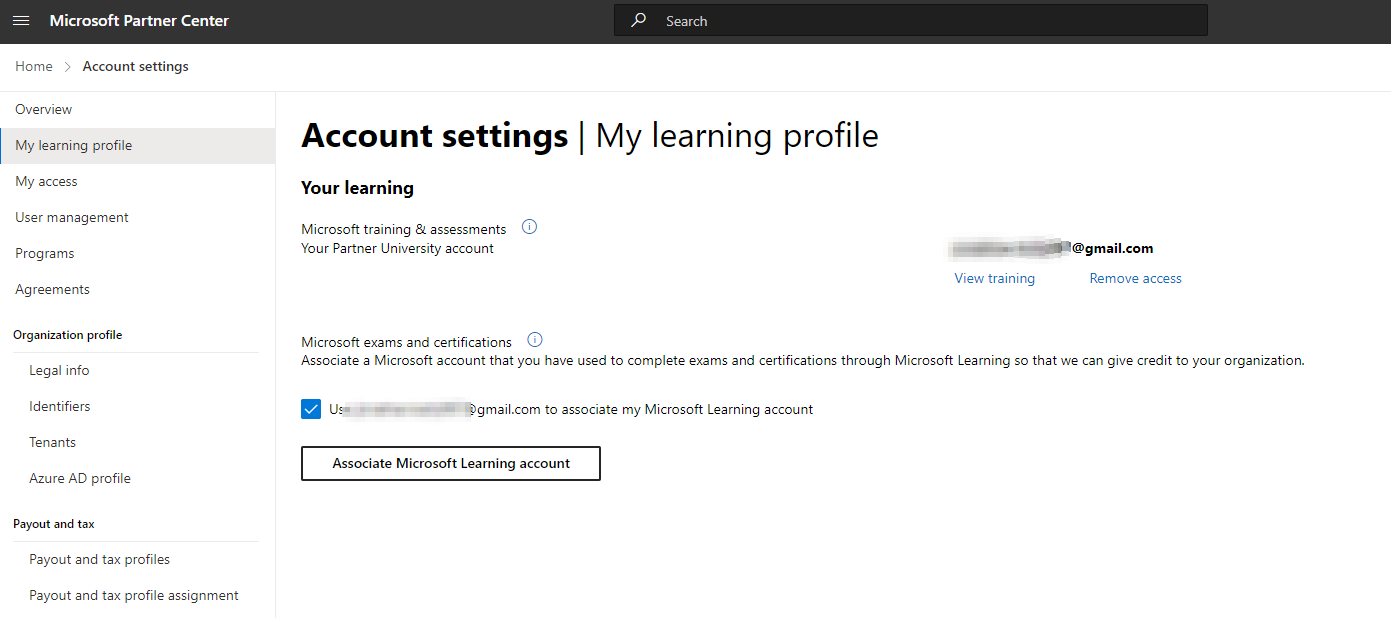View the Azure AD profile settings
1391x618 pixels.
coord(80,478)
